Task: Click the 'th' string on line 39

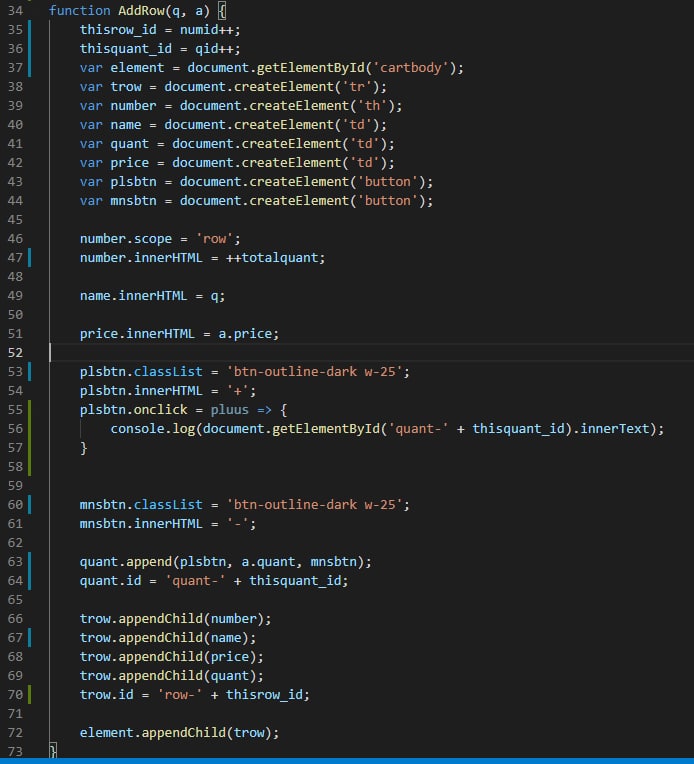Action: [373, 106]
